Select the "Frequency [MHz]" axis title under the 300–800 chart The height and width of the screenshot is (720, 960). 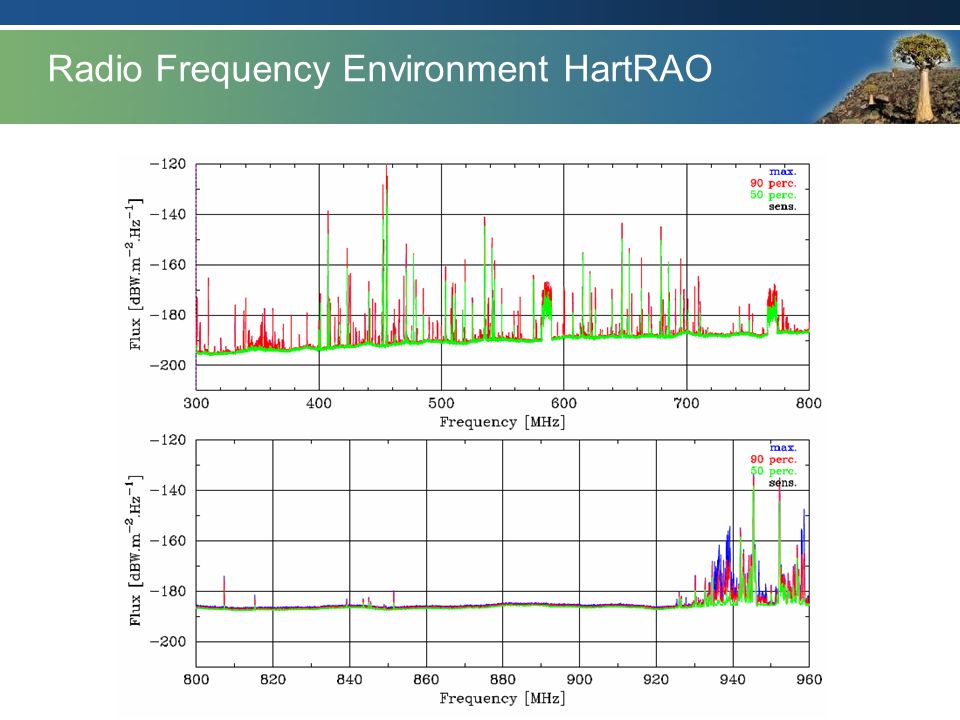502,422
